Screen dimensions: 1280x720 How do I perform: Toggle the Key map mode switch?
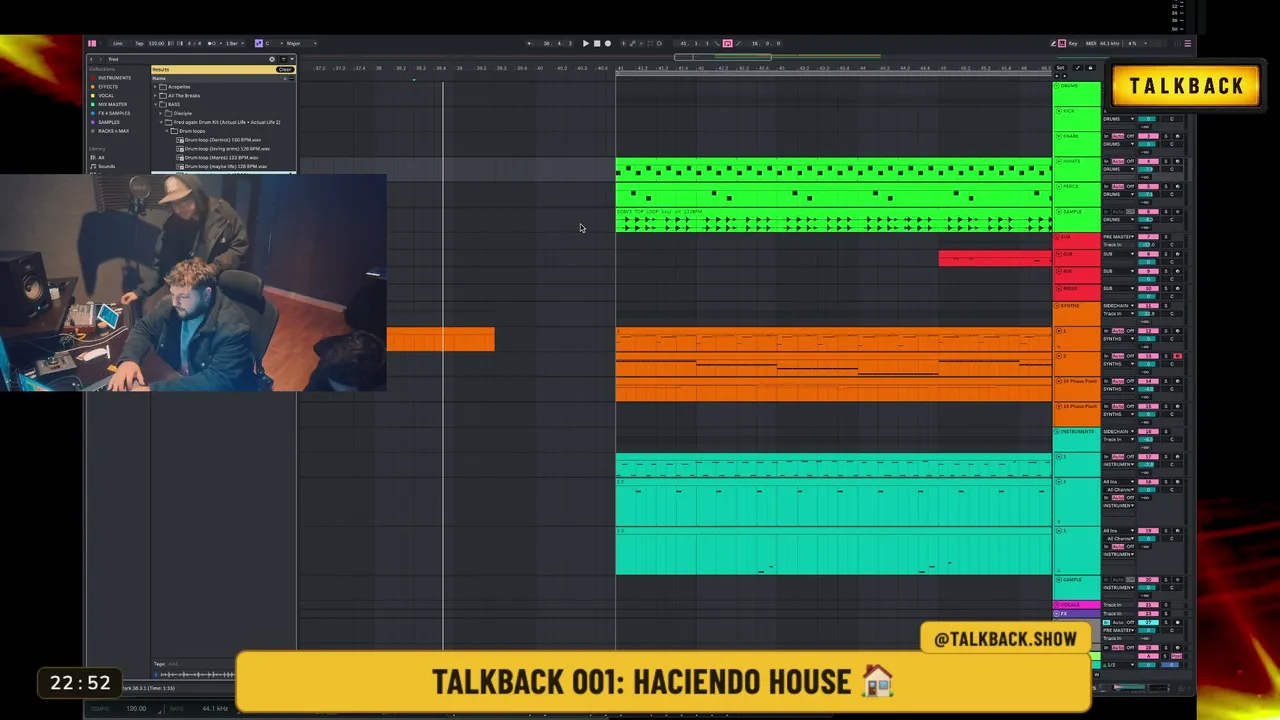pyautogui.click(x=1071, y=43)
